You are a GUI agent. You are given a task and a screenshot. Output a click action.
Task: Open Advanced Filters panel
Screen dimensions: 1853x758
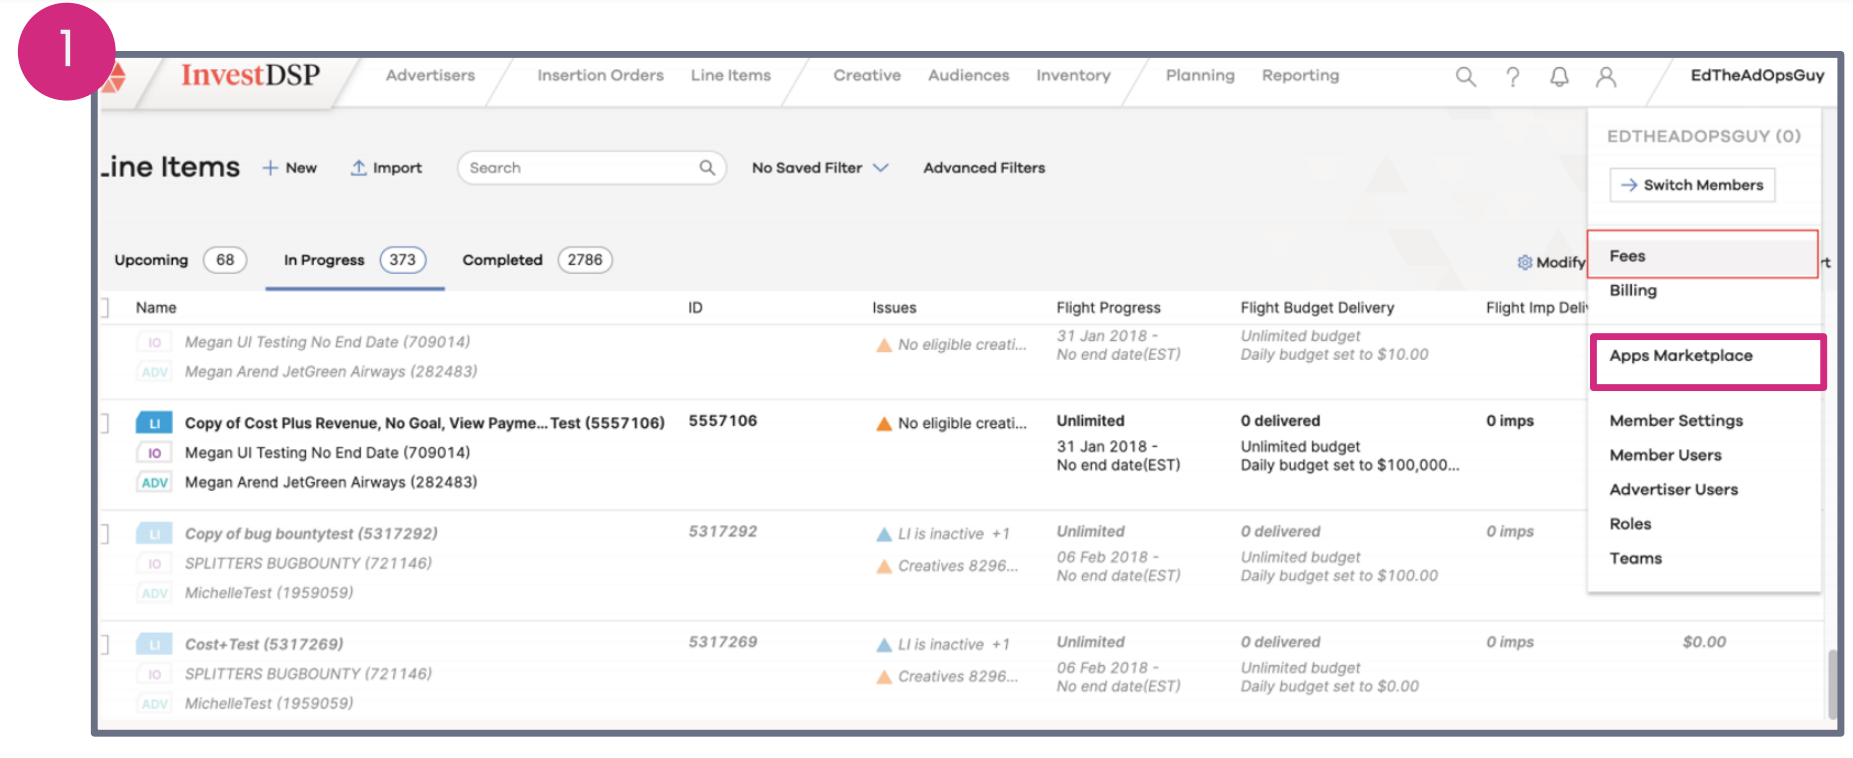[x=983, y=168]
